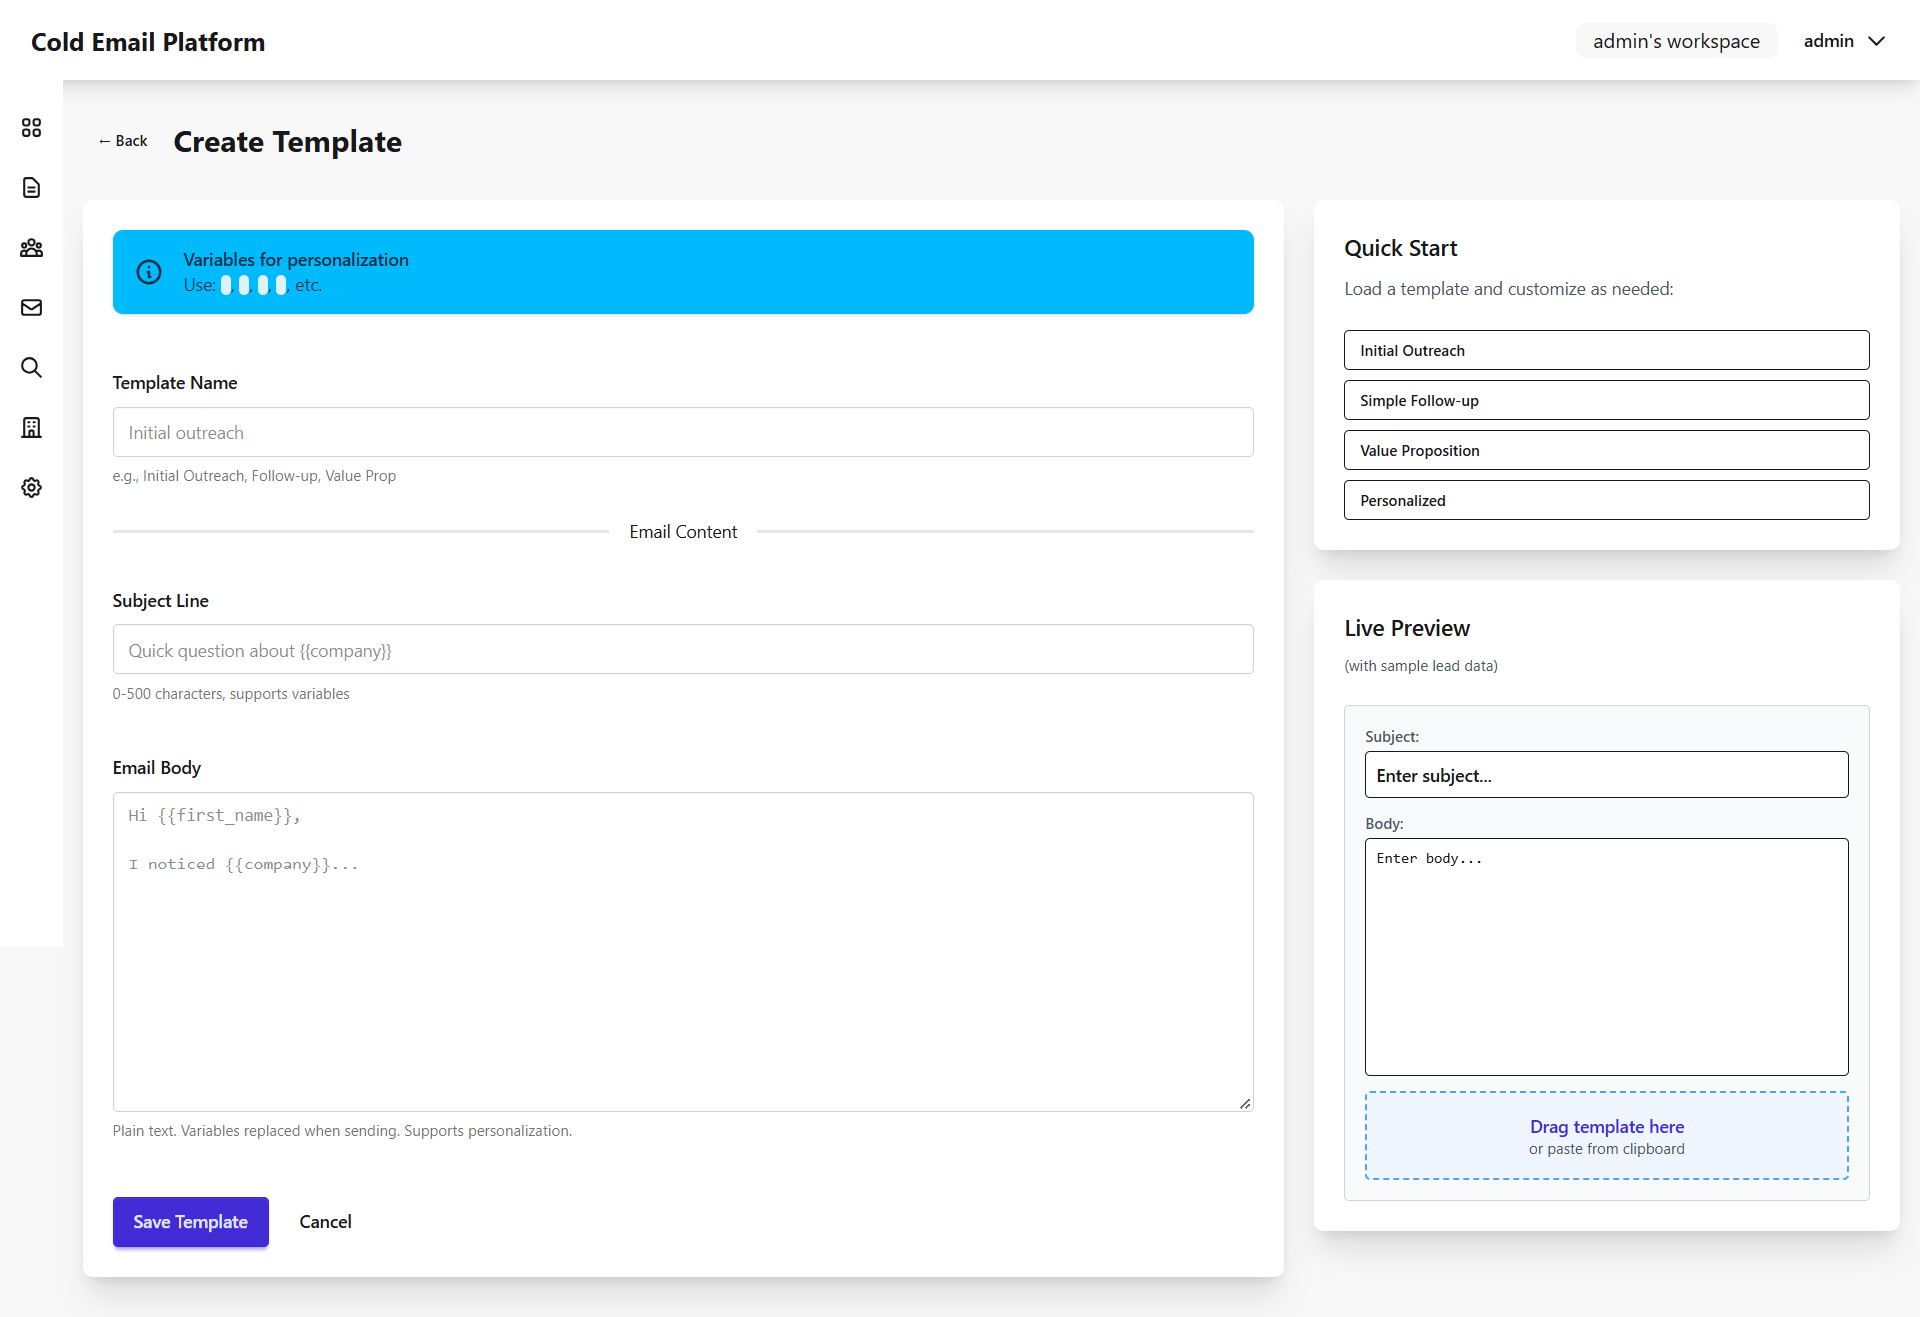Viewport: 1920px width, 1317px height.
Task: Load the Personalized template
Action: (x=1606, y=500)
